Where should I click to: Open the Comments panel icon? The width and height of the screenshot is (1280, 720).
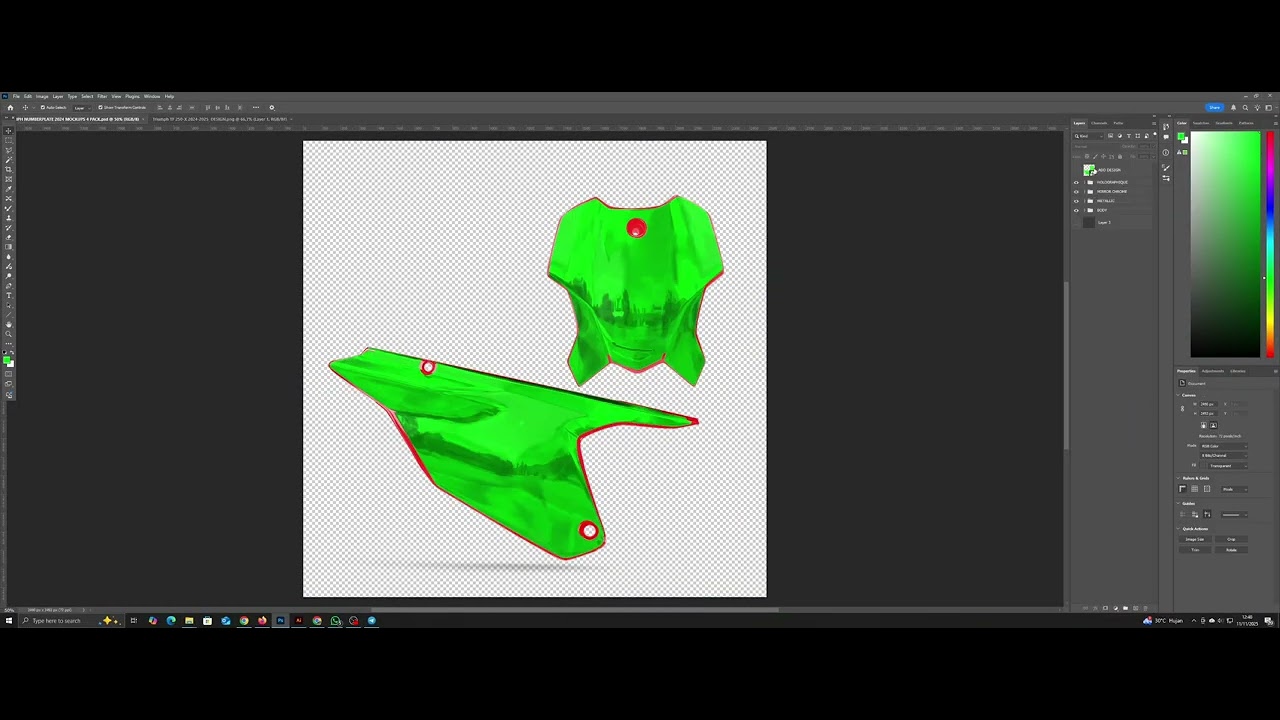coord(1166,137)
